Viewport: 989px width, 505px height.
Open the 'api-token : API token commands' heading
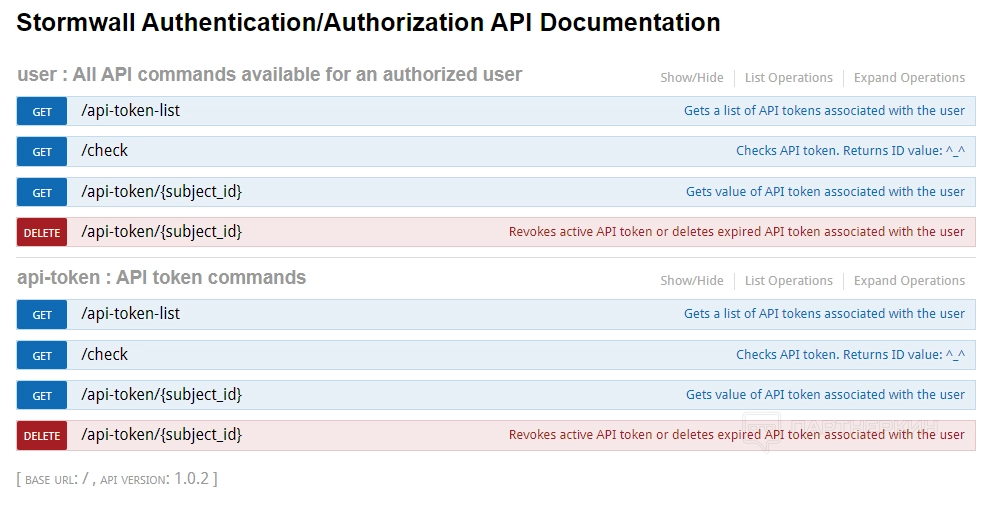pyautogui.click(x=161, y=278)
